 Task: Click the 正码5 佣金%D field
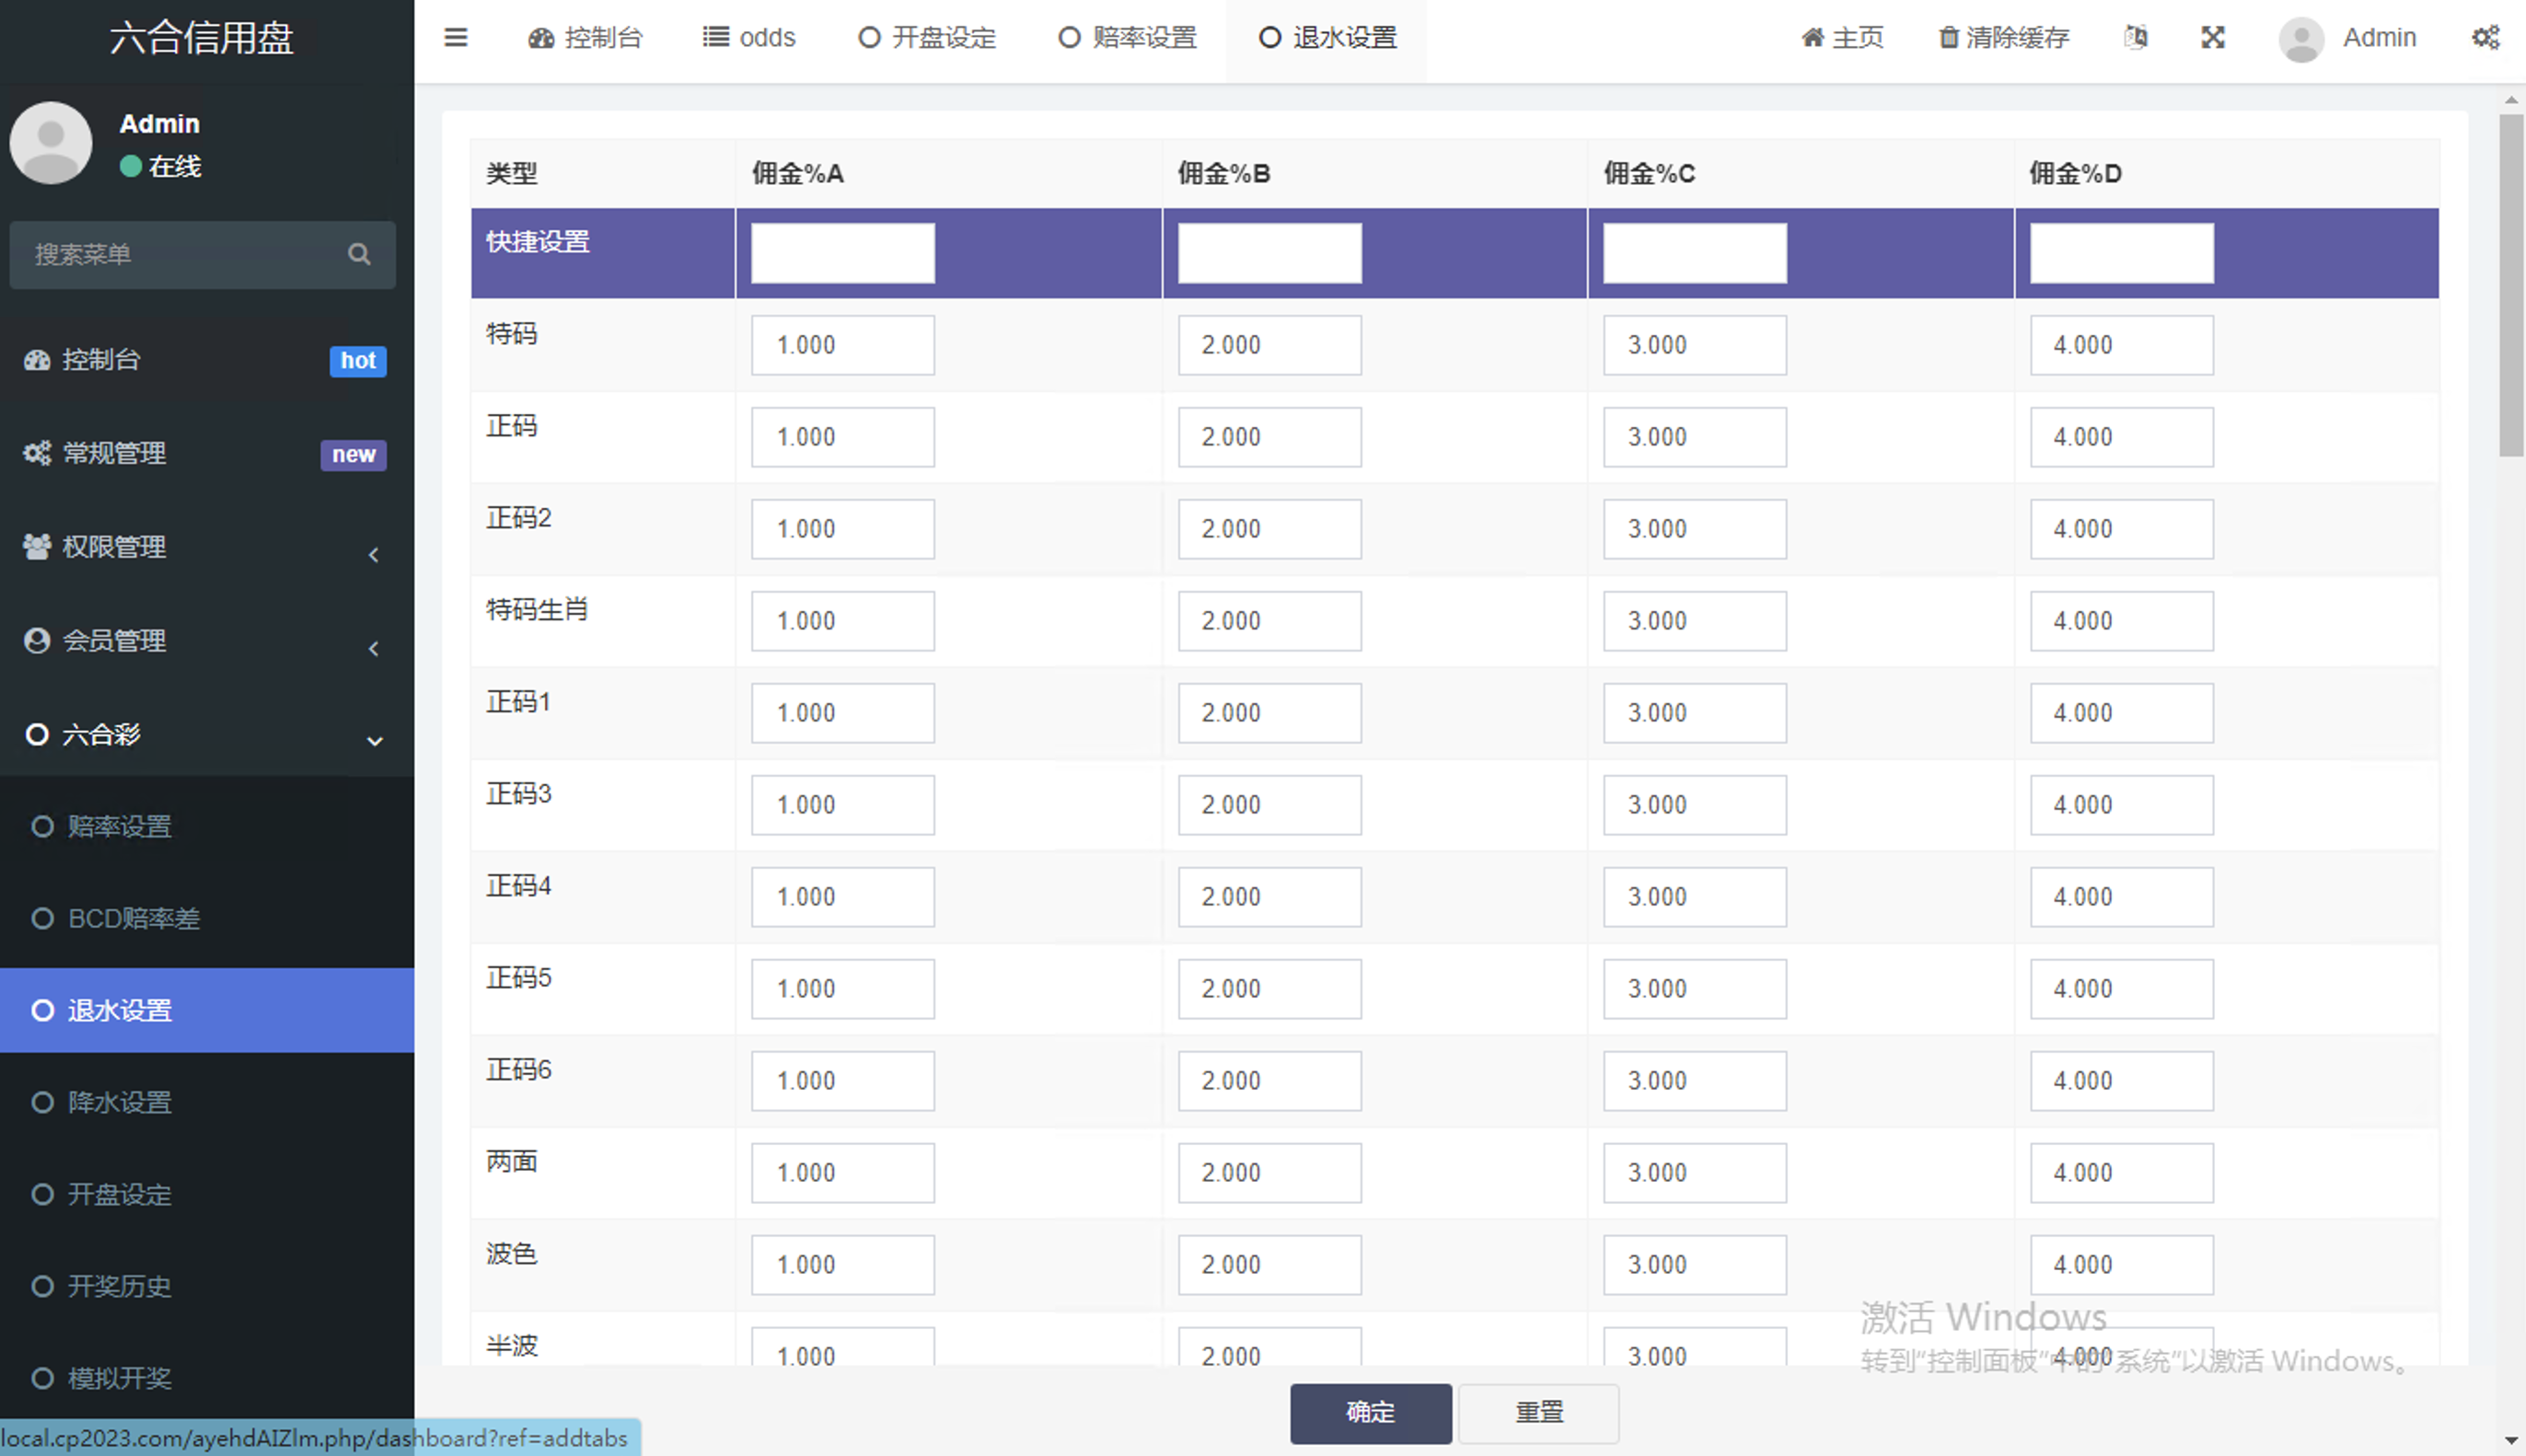pos(2121,989)
